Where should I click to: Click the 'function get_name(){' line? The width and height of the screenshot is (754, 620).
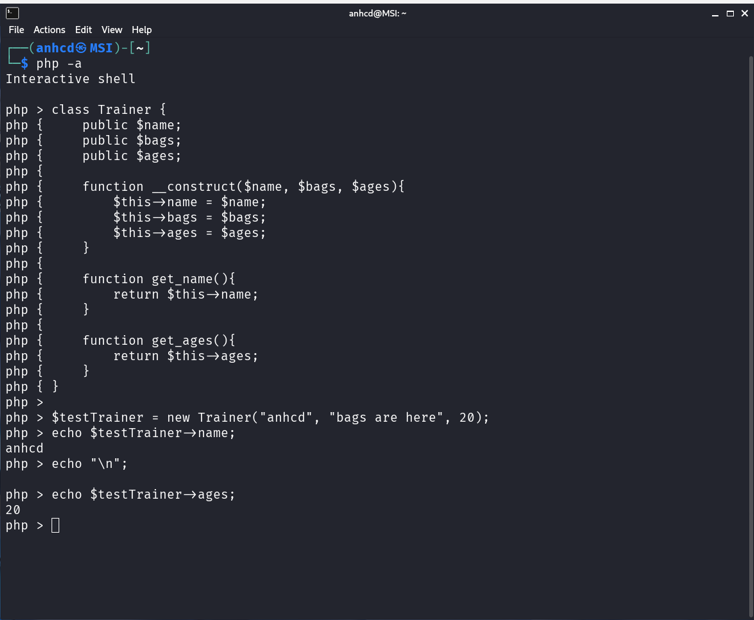pyautogui.click(x=159, y=279)
